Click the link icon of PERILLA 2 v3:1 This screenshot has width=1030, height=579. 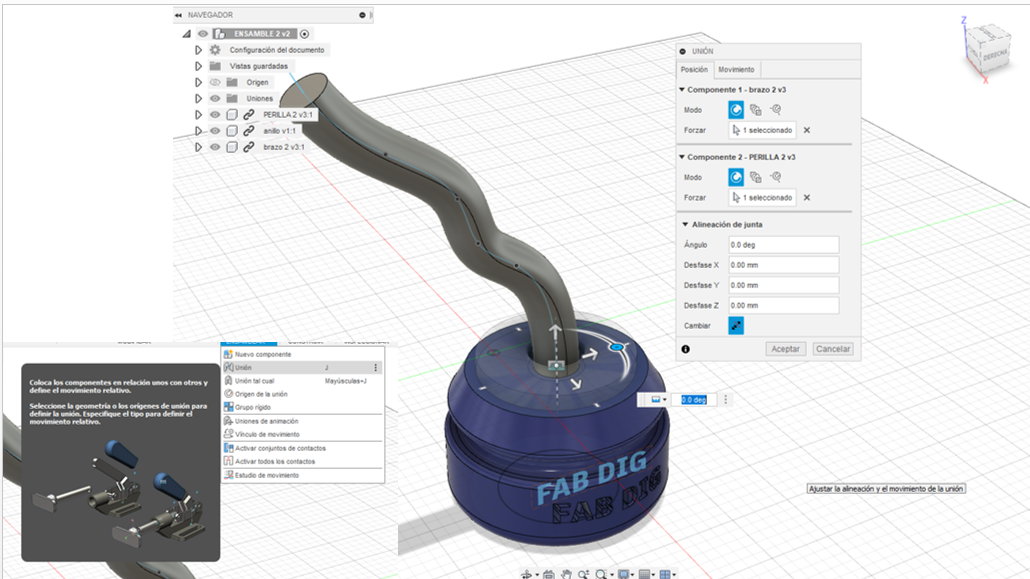[249, 114]
